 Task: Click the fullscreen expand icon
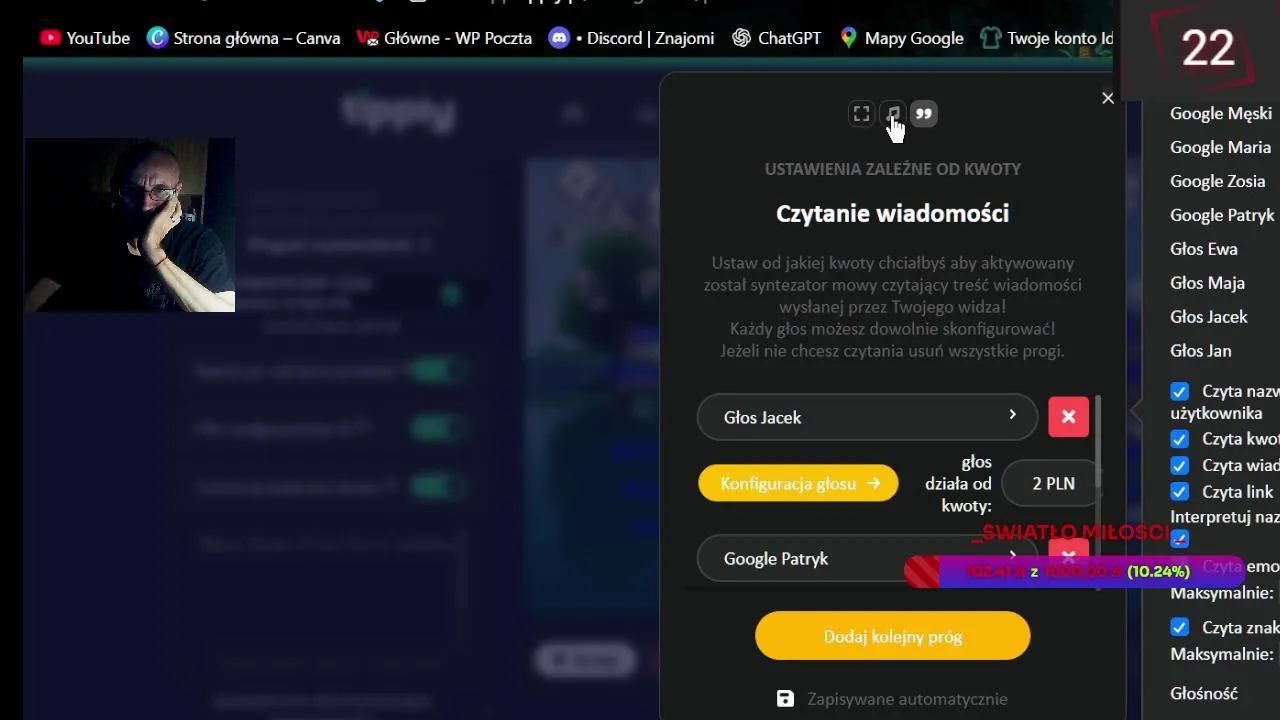[861, 114]
